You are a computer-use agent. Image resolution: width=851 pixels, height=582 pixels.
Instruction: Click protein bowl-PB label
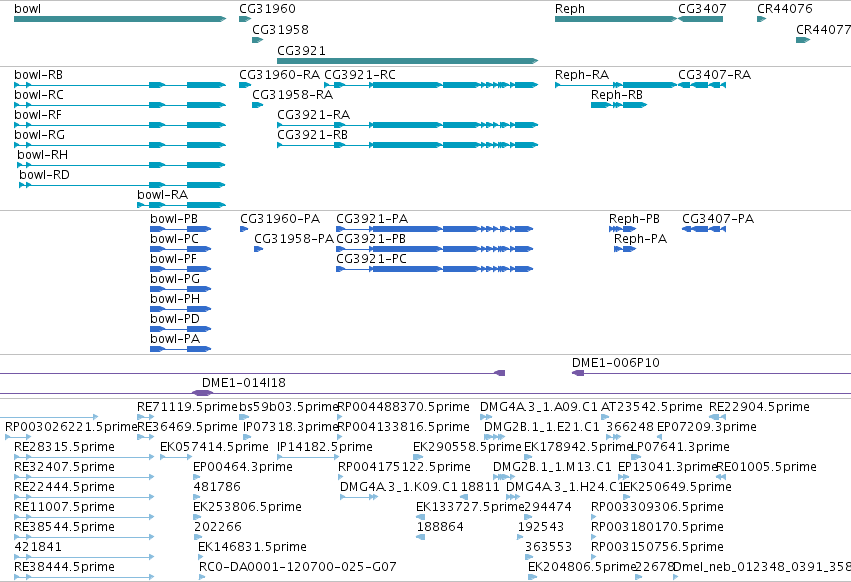(174, 219)
